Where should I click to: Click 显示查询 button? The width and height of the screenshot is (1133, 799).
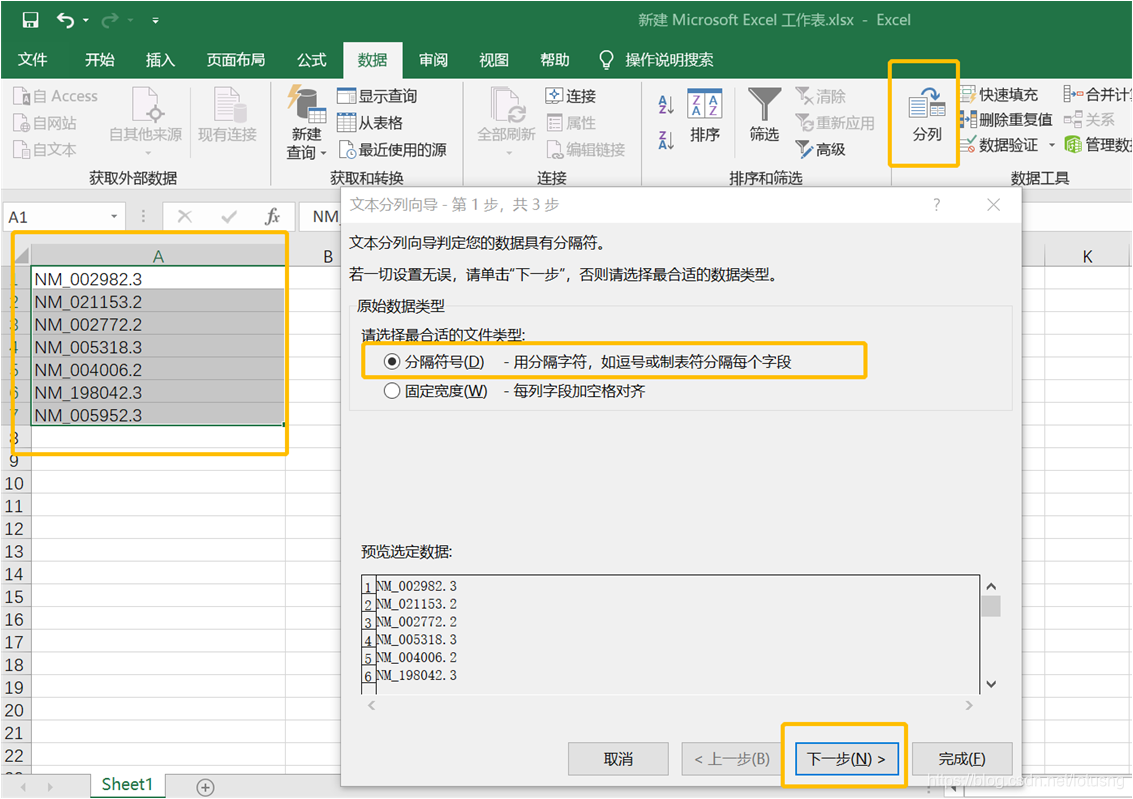377,96
